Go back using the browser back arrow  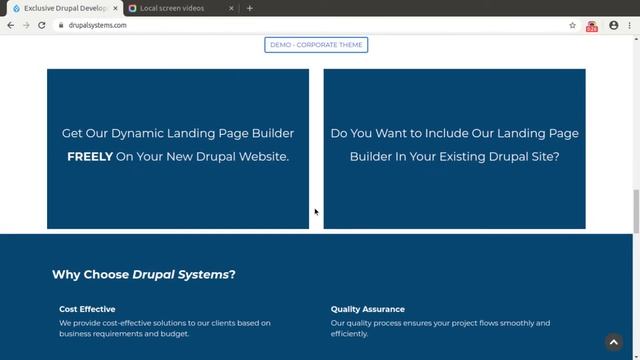(11, 25)
